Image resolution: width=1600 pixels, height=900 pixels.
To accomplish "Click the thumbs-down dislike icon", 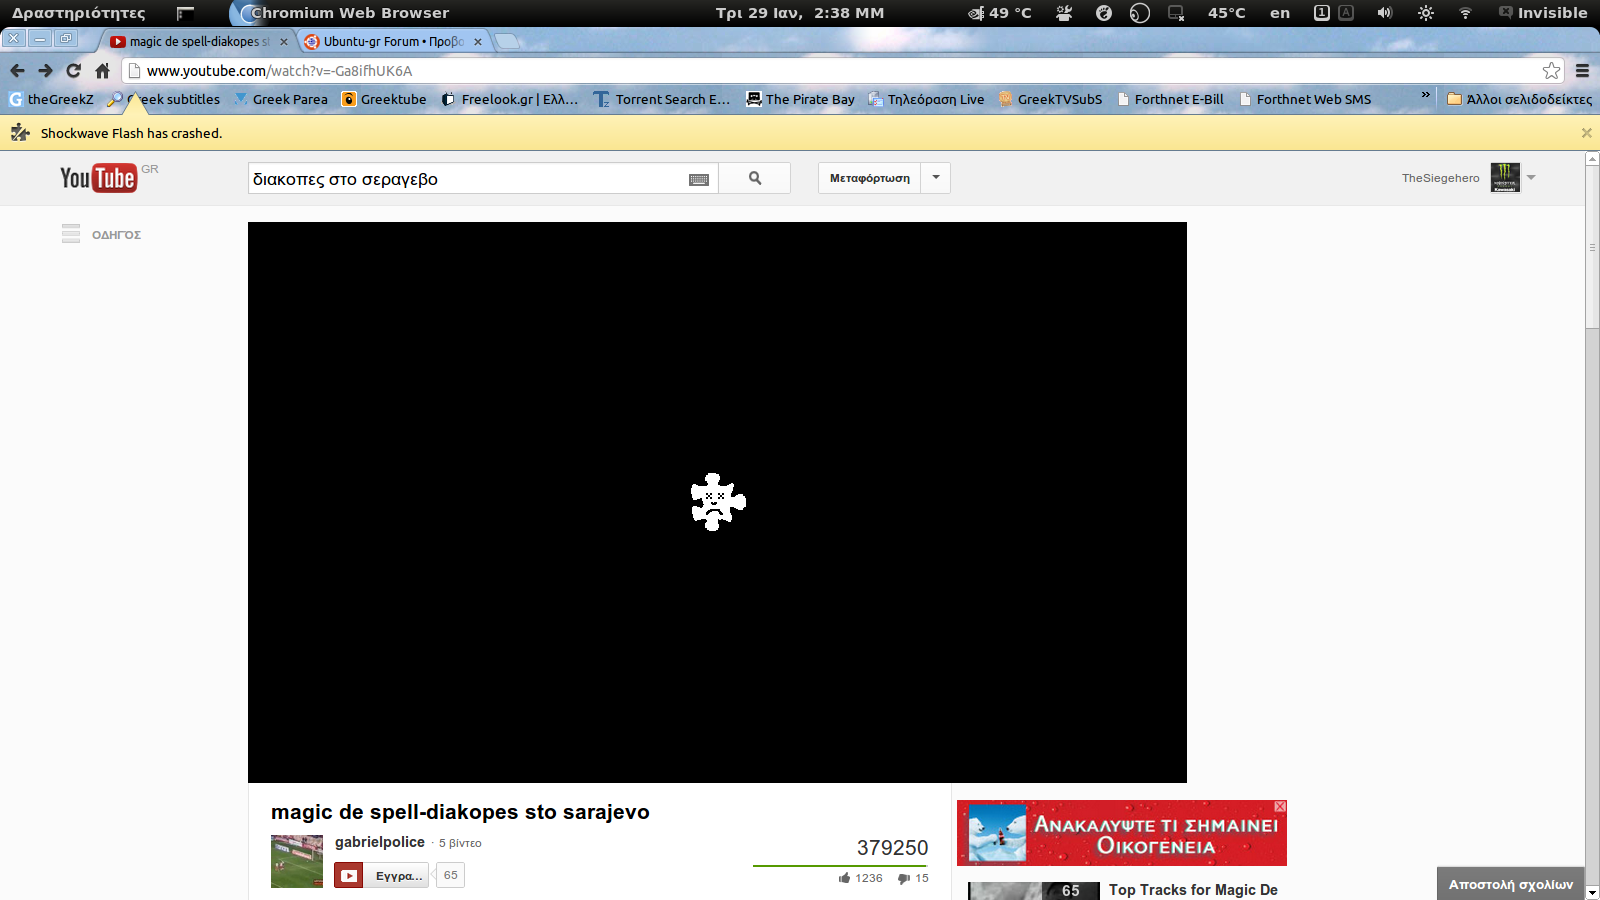I will coord(904,878).
